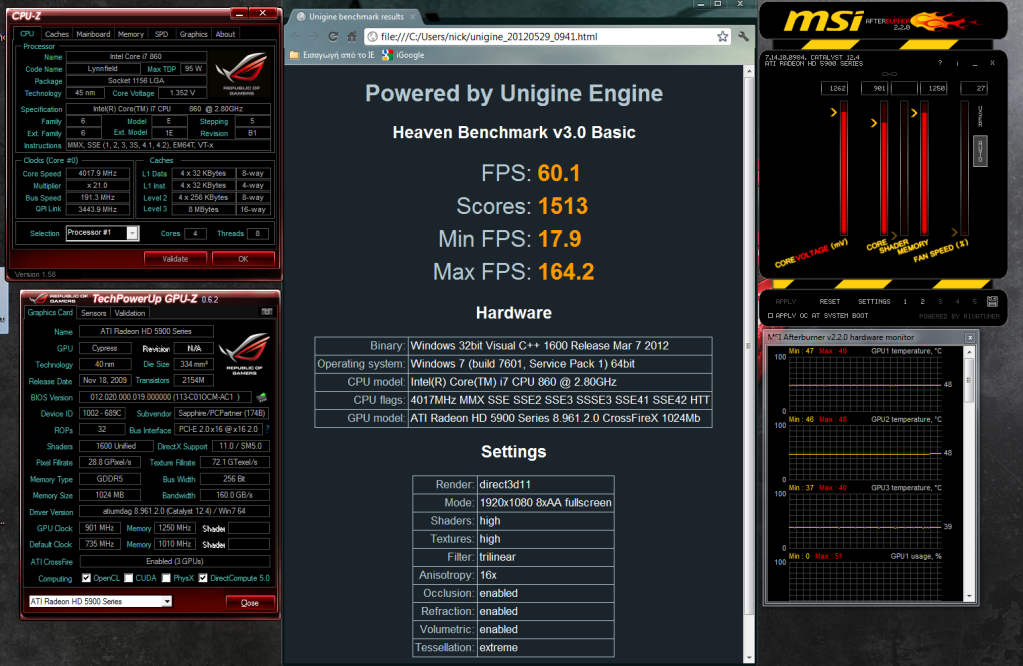Open the Graphics tab in CPU-Z
The image size is (1023, 666).
pyautogui.click(x=193, y=34)
